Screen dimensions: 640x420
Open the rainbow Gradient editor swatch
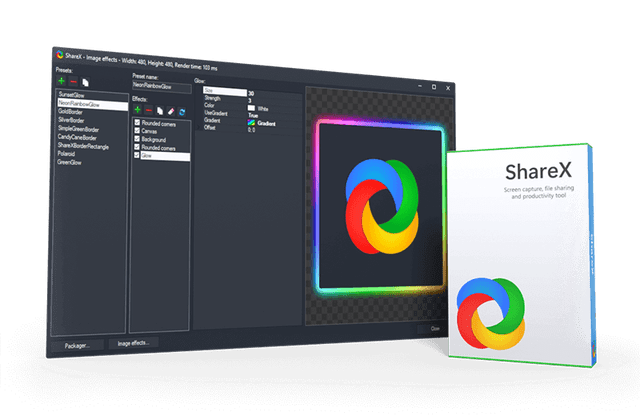click(x=251, y=122)
